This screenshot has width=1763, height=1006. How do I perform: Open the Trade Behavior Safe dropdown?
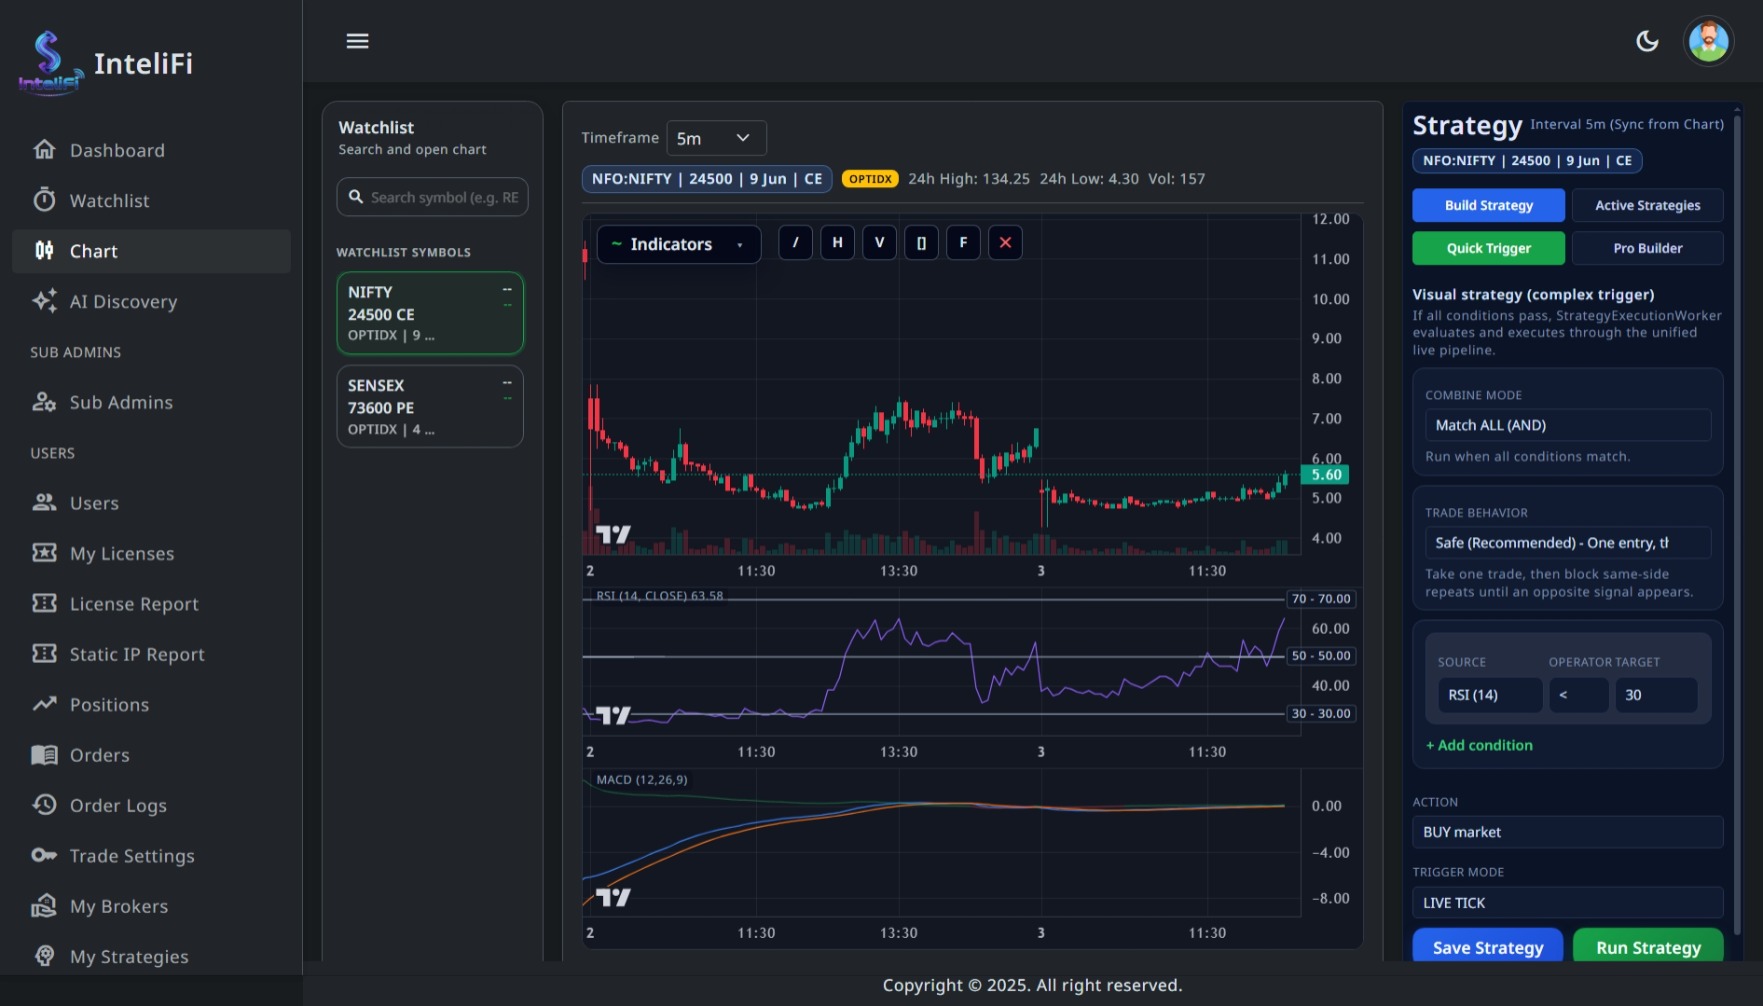tap(1567, 543)
